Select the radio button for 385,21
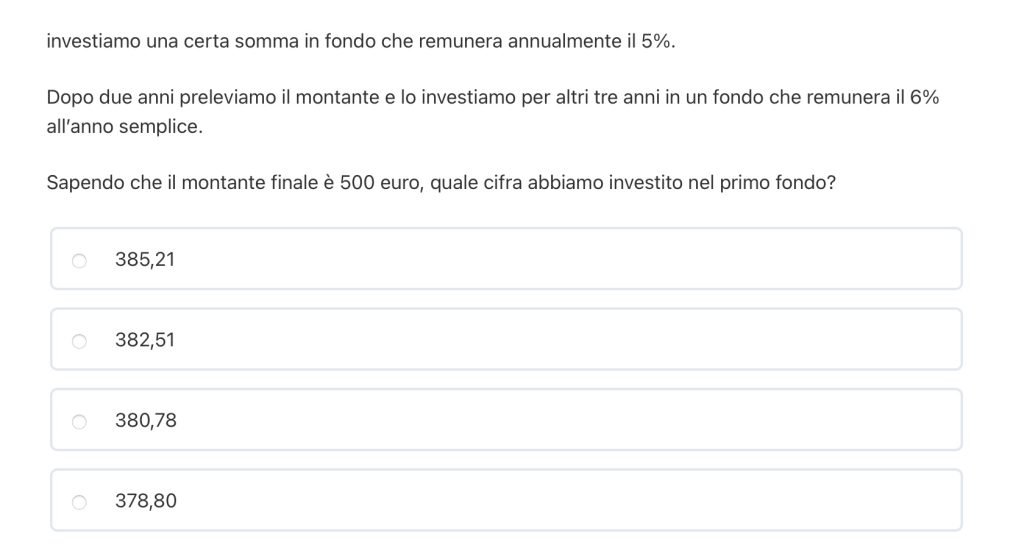The image size is (1024, 550). coord(79,260)
